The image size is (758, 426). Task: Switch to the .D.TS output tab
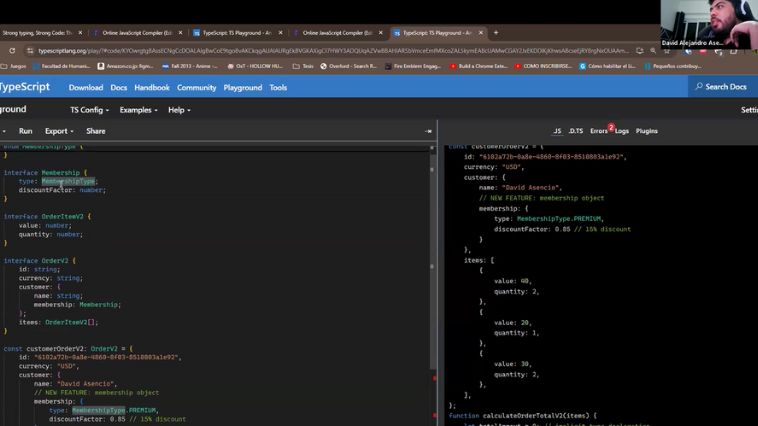click(x=576, y=131)
